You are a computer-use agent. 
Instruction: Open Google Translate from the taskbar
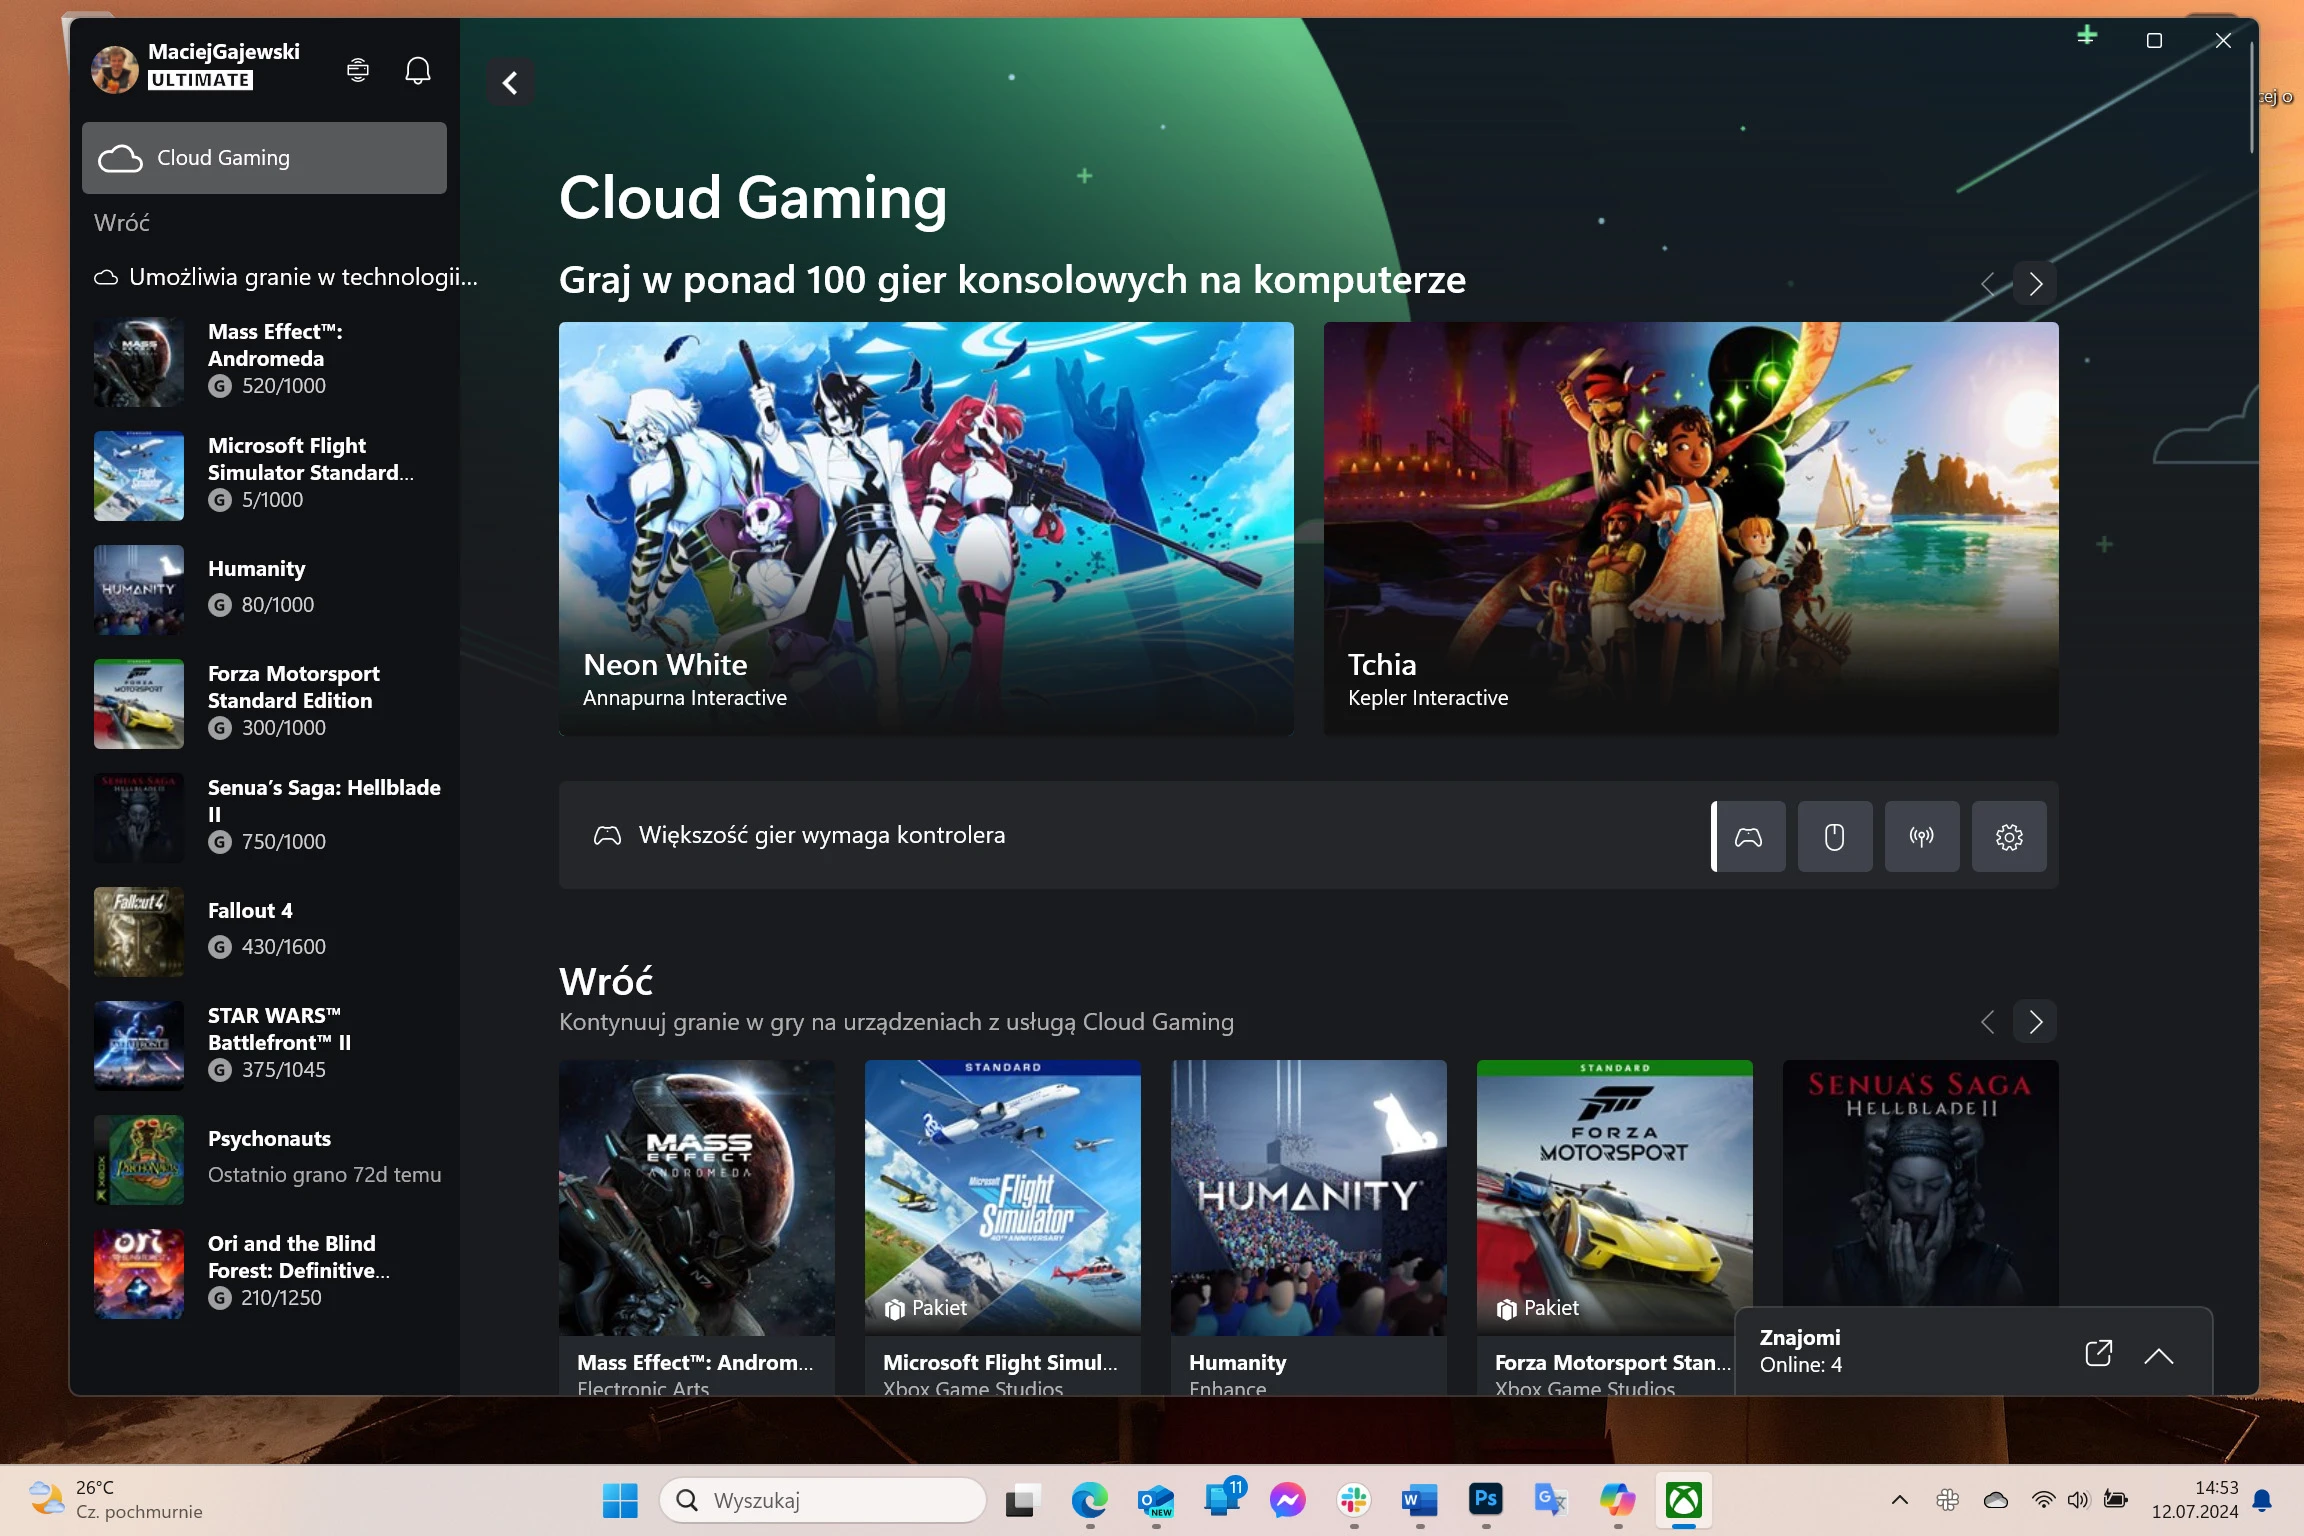tap(1551, 1500)
